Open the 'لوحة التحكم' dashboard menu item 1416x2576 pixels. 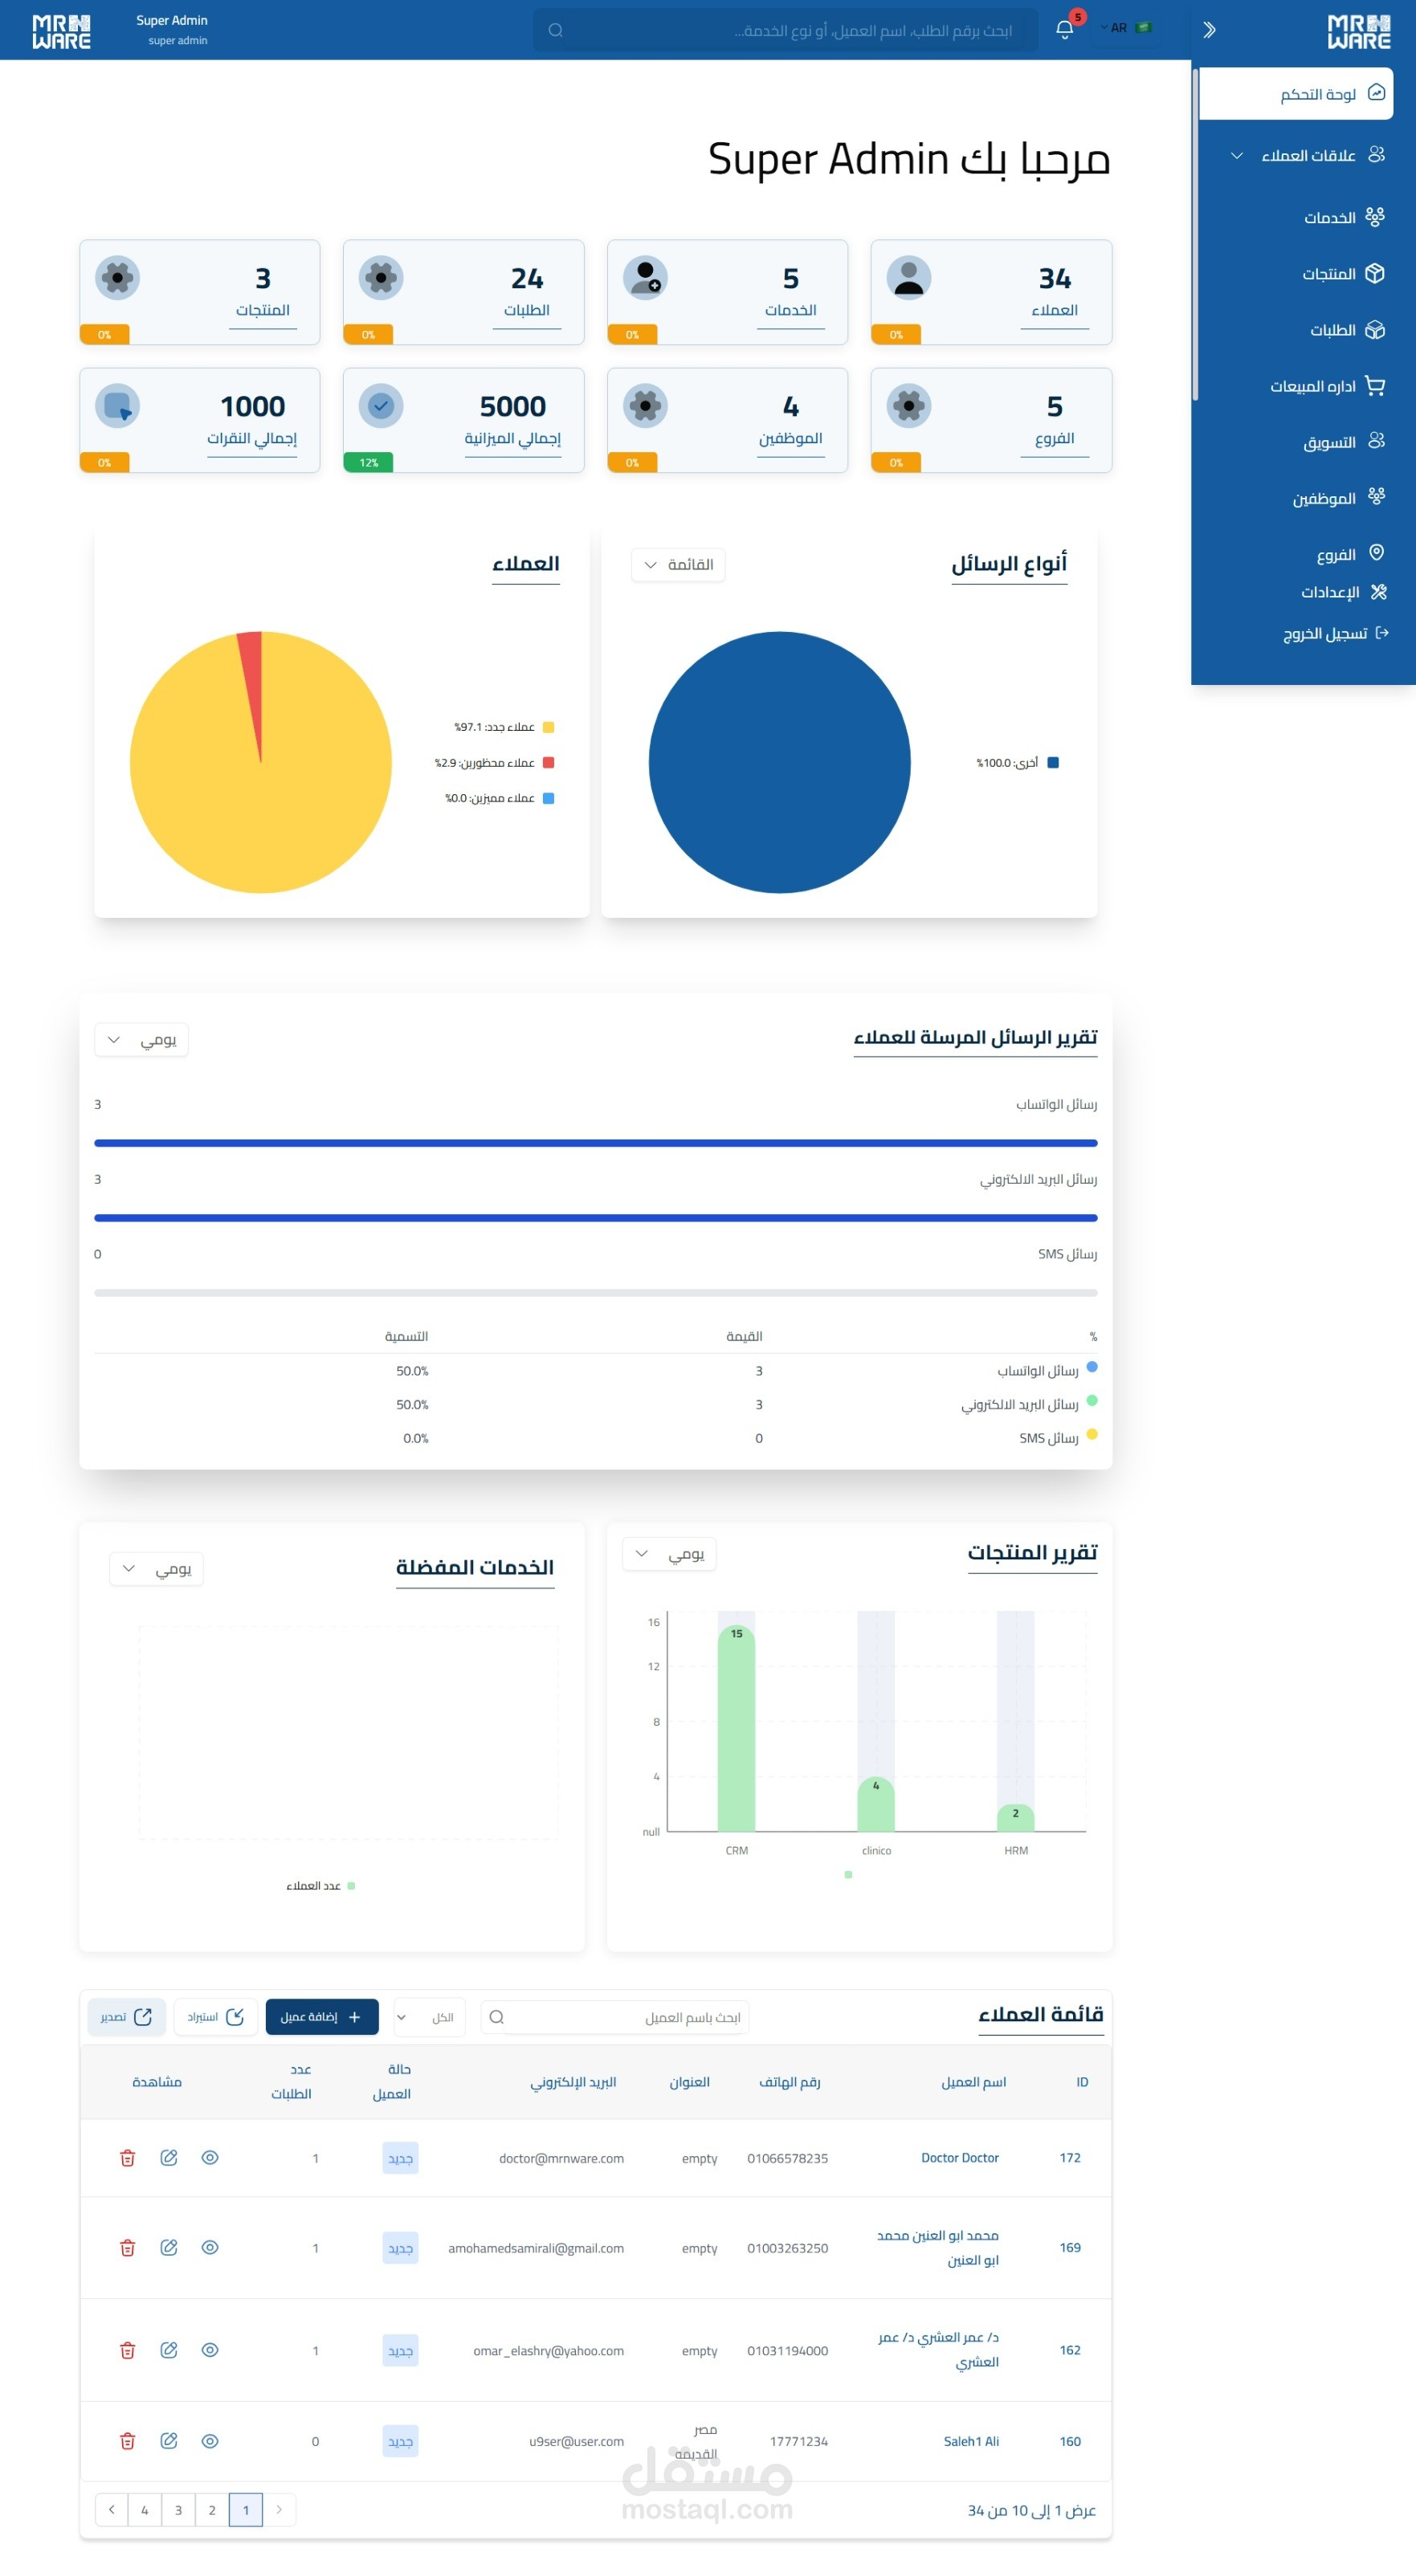pos(1296,94)
